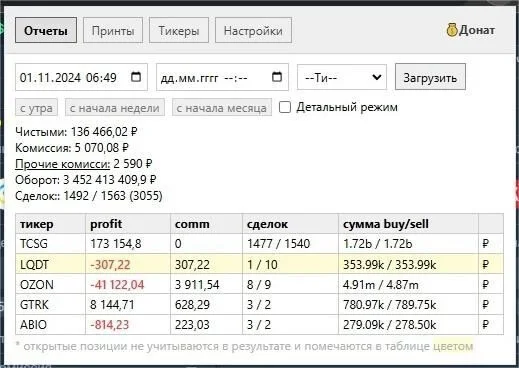Image resolution: width=519 pixels, height=368 pixels.
Task: Click TCSG sum 1.72b / 1.72b
Action: point(378,244)
